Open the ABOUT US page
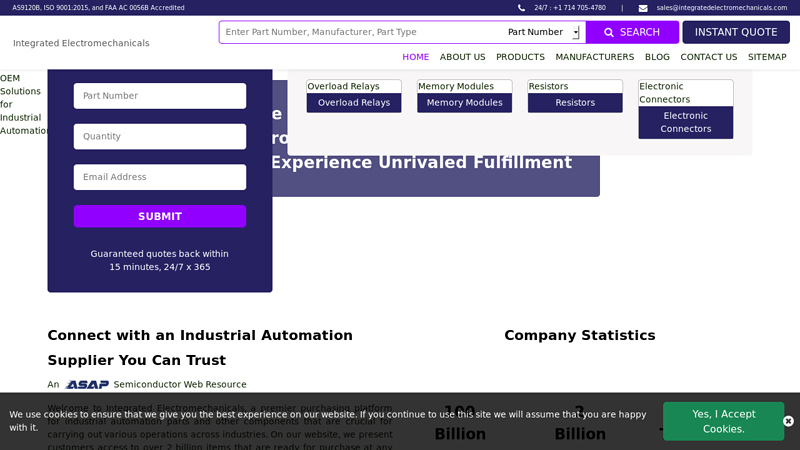800x450 pixels. (462, 57)
